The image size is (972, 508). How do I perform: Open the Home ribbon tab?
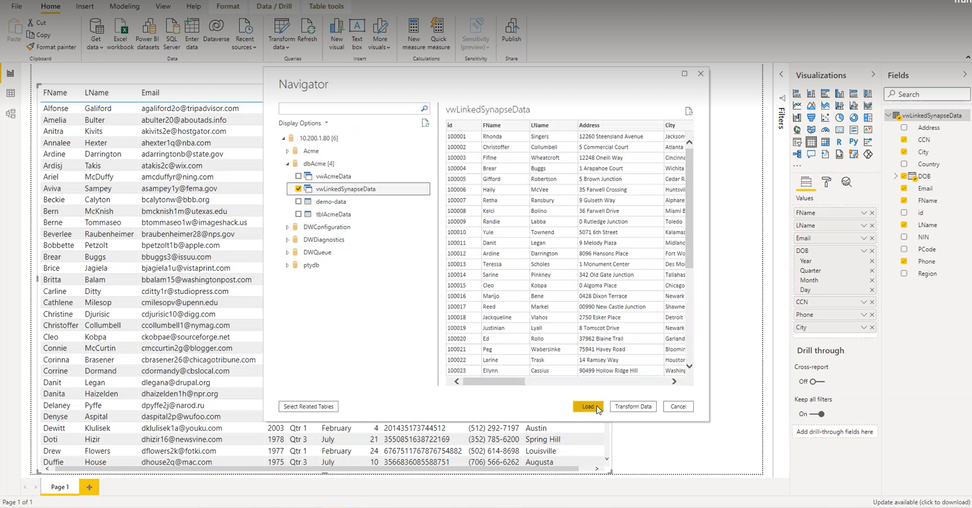click(x=50, y=6)
